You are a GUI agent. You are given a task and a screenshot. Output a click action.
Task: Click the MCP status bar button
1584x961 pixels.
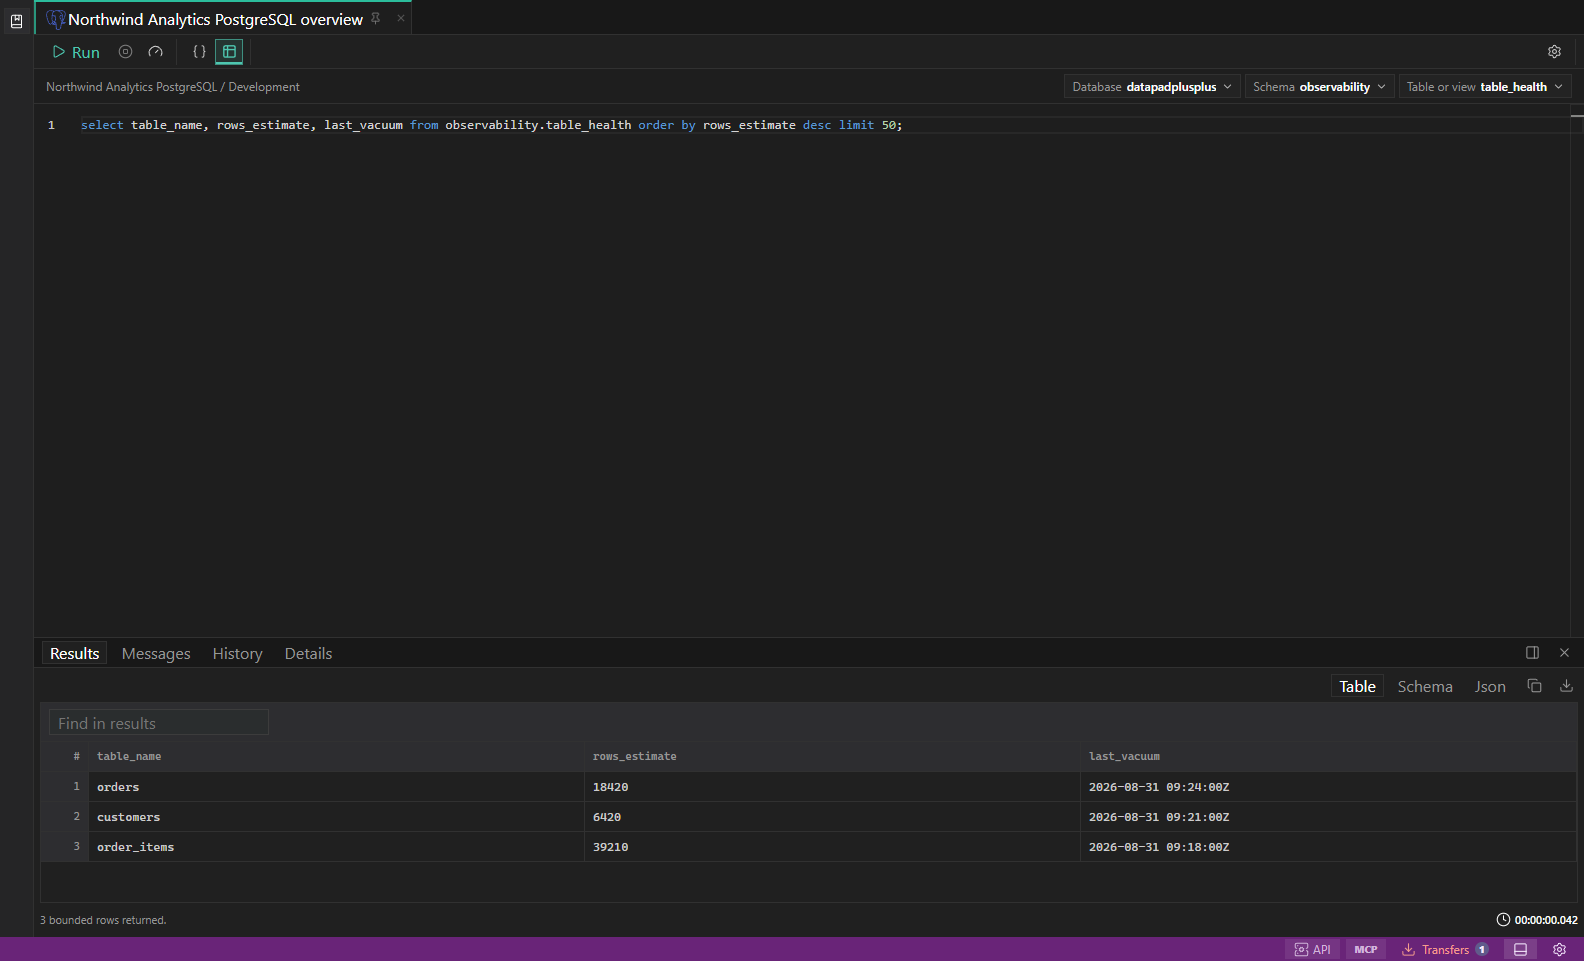[x=1366, y=949]
